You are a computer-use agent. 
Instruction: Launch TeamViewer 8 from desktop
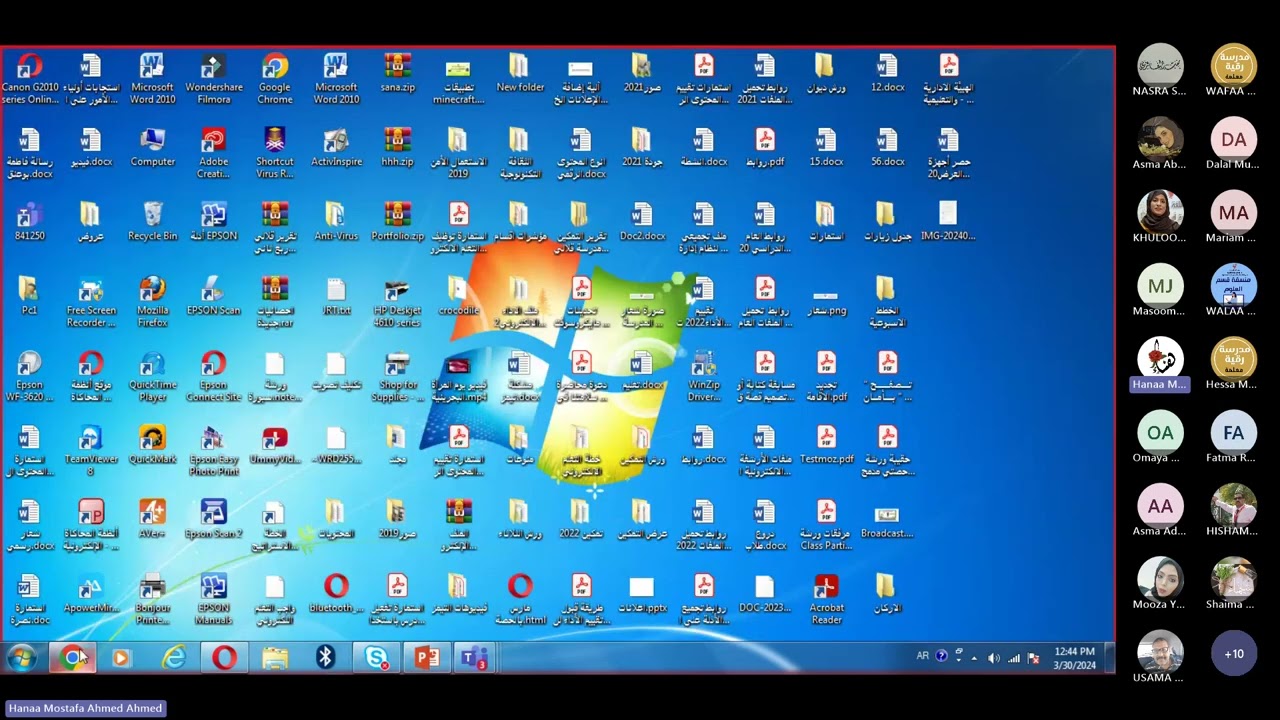tap(90, 450)
